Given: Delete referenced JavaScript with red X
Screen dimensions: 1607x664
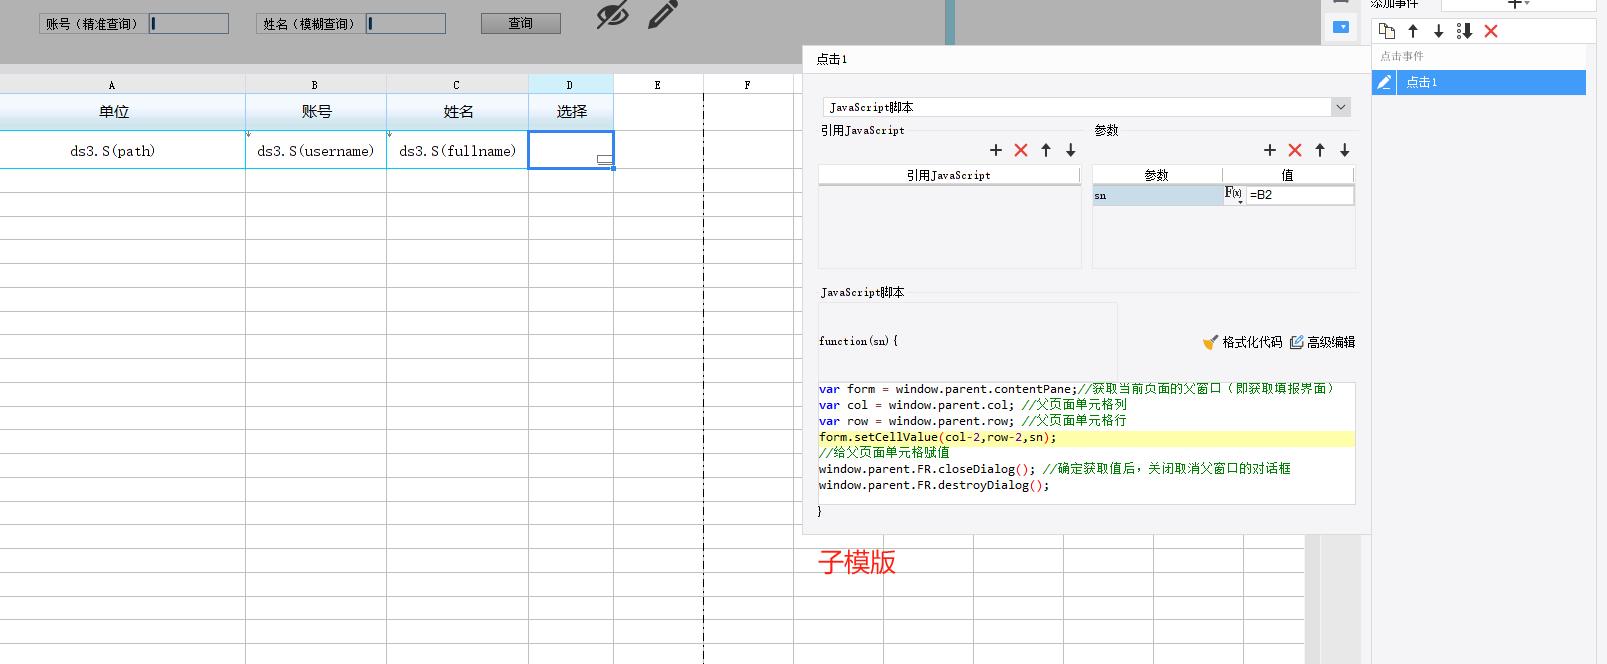Looking at the screenshot, I should [x=1021, y=150].
